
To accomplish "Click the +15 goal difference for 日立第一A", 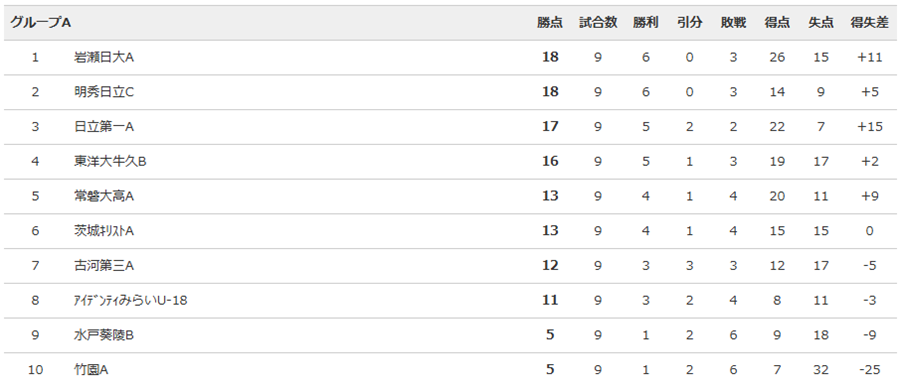I will tap(870, 127).
